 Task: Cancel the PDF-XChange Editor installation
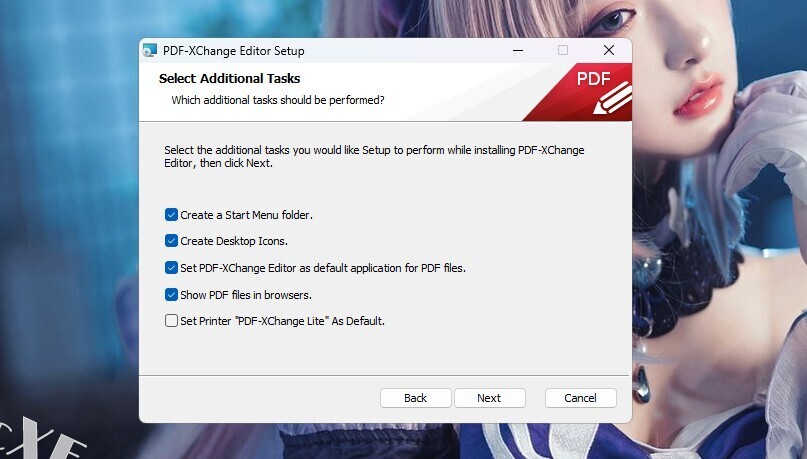(581, 398)
